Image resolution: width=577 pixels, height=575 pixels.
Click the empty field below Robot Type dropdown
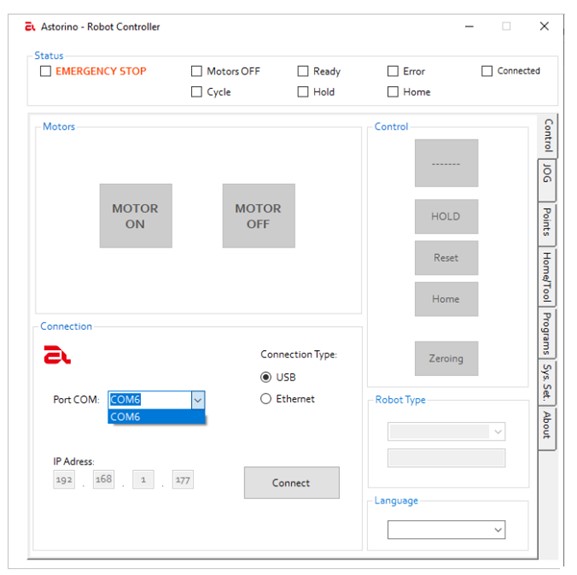click(x=446, y=458)
